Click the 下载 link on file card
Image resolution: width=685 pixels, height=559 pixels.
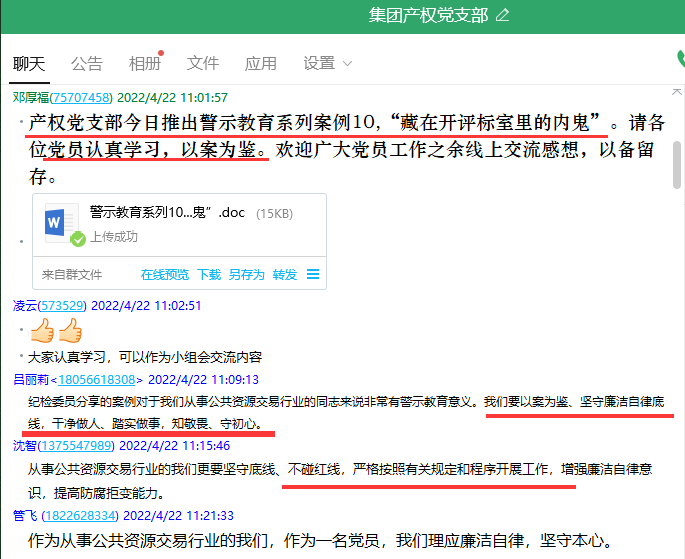(209, 274)
